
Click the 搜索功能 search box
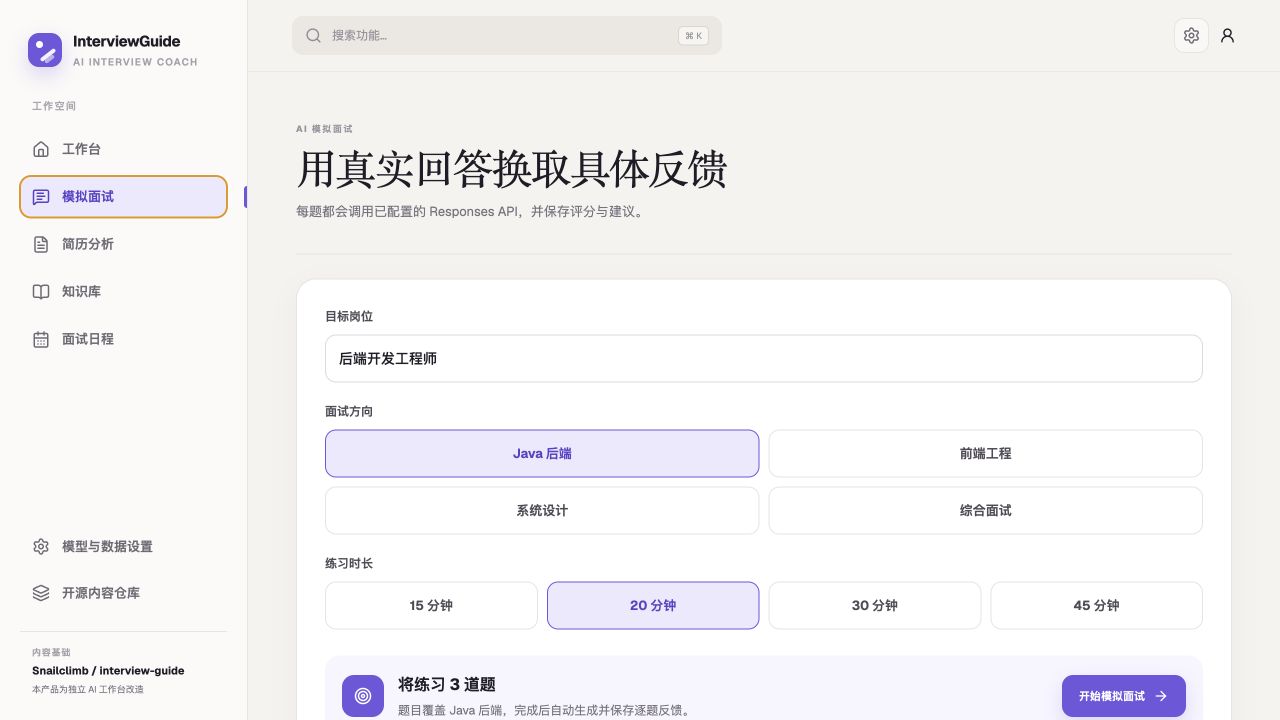pyautogui.click(x=507, y=36)
